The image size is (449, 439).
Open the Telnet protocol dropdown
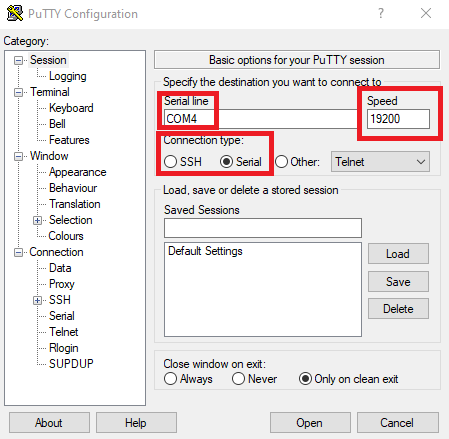pos(380,162)
